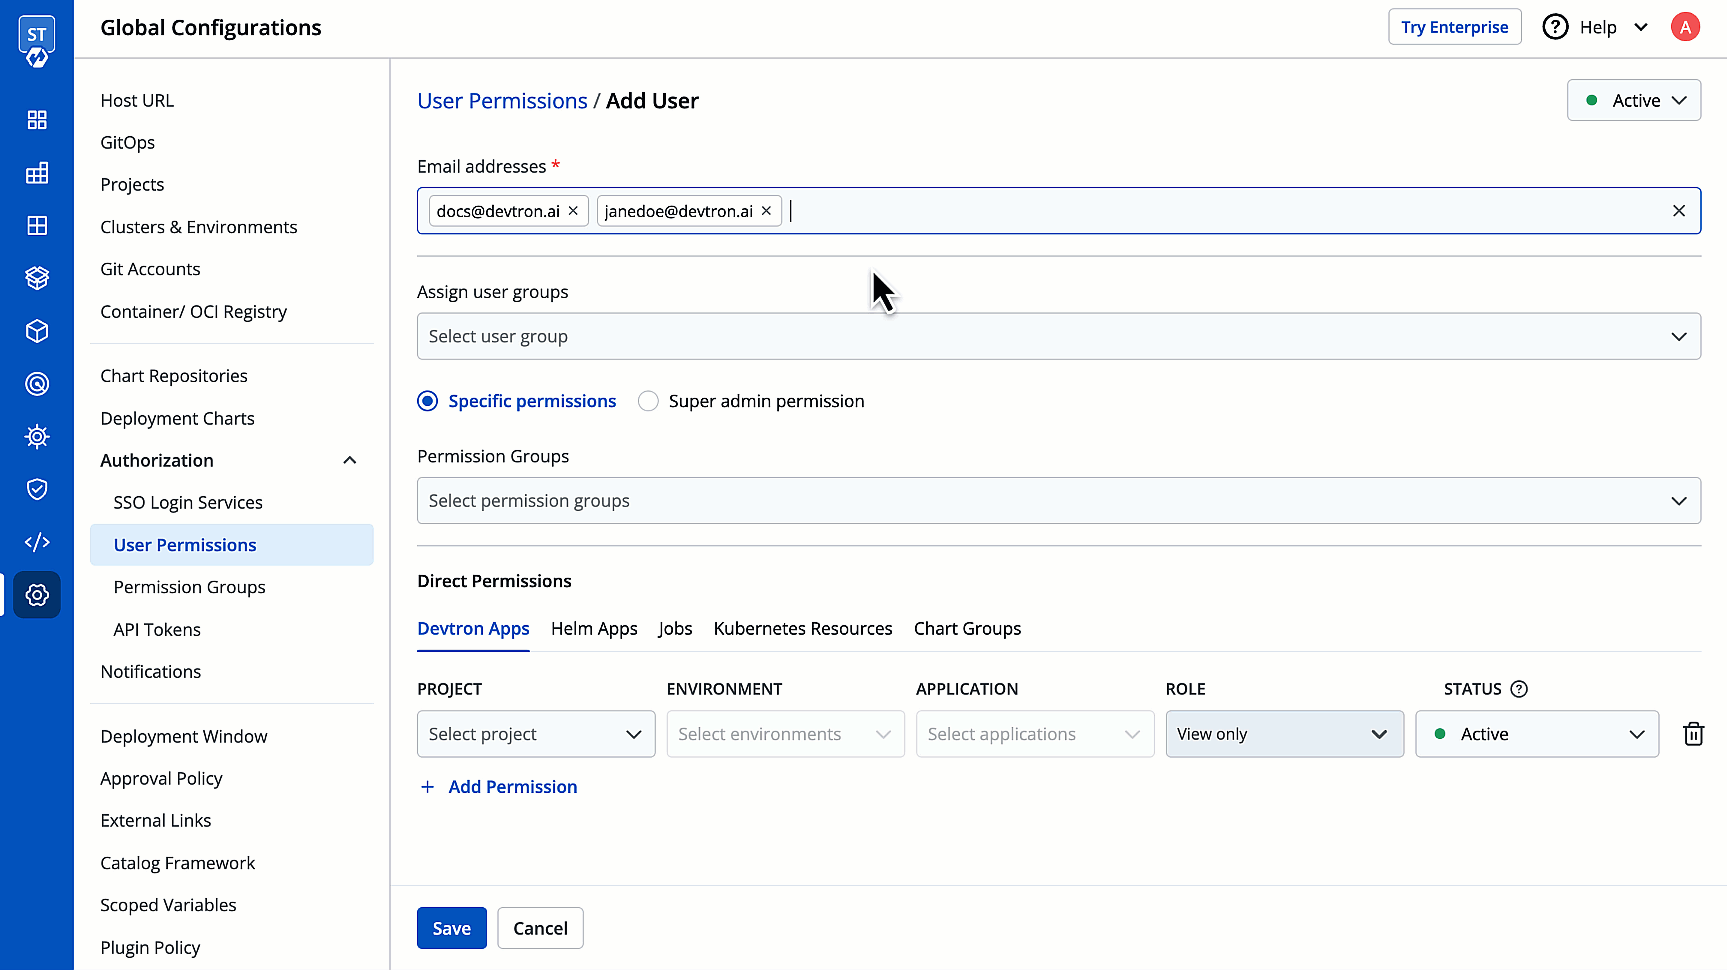This screenshot has height=970, width=1727.
Task: Click the STATUS info question icon
Action: pos(1519,689)
